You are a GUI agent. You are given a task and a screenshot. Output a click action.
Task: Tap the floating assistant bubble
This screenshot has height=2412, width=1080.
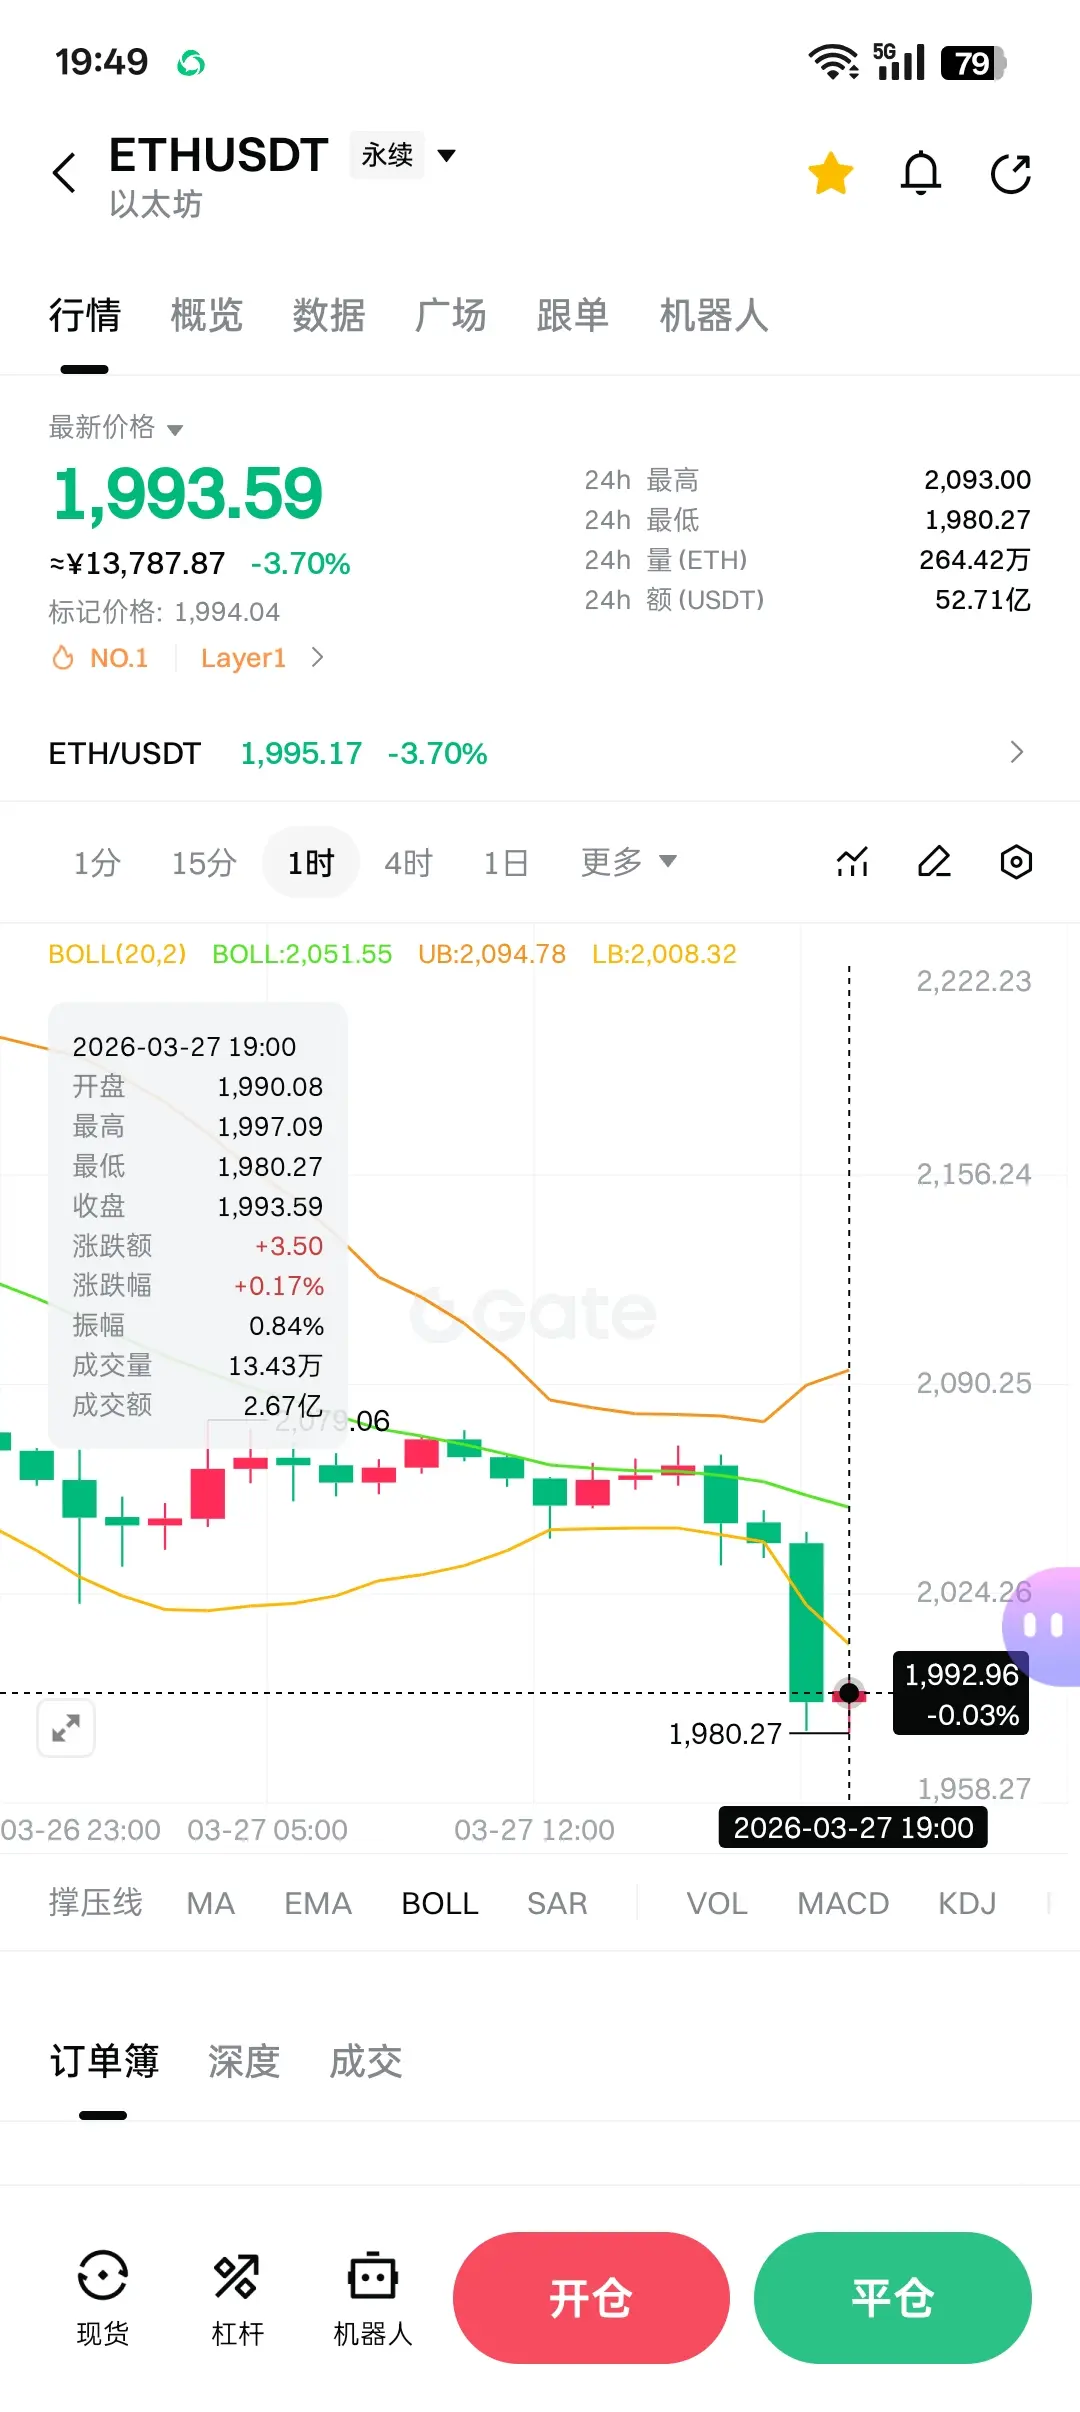click(x=1042, y=1627)
